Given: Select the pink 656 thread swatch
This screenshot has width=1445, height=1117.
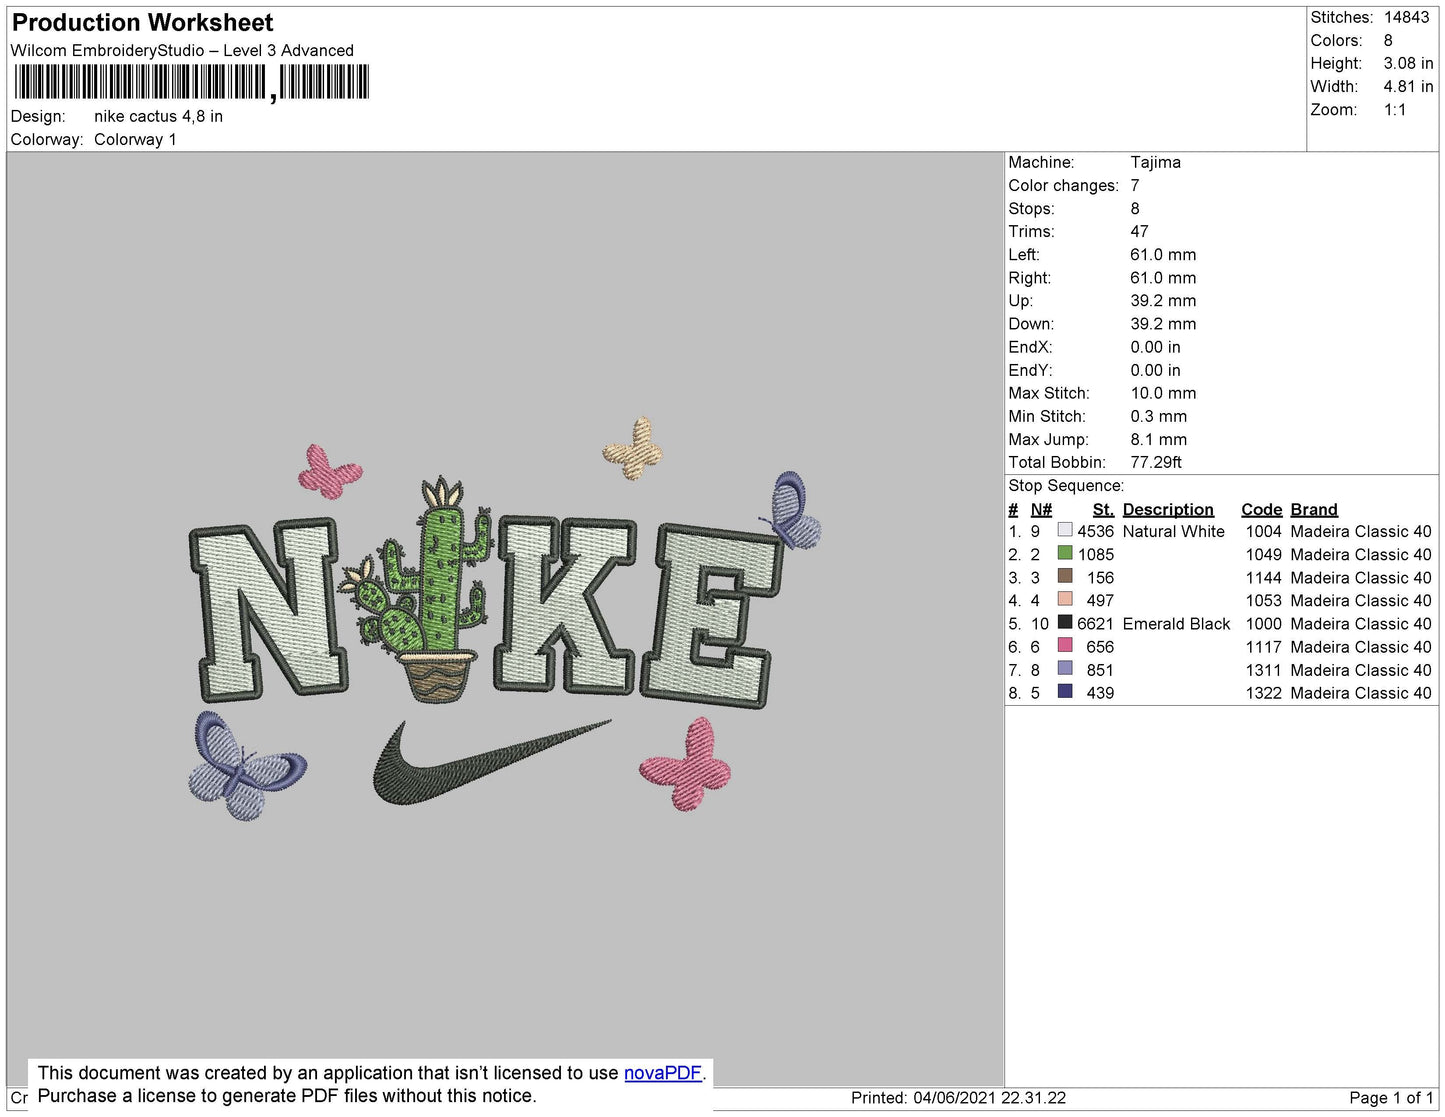Looking at the screenshot, I should pyautogui.click(x=1065, y=645).
